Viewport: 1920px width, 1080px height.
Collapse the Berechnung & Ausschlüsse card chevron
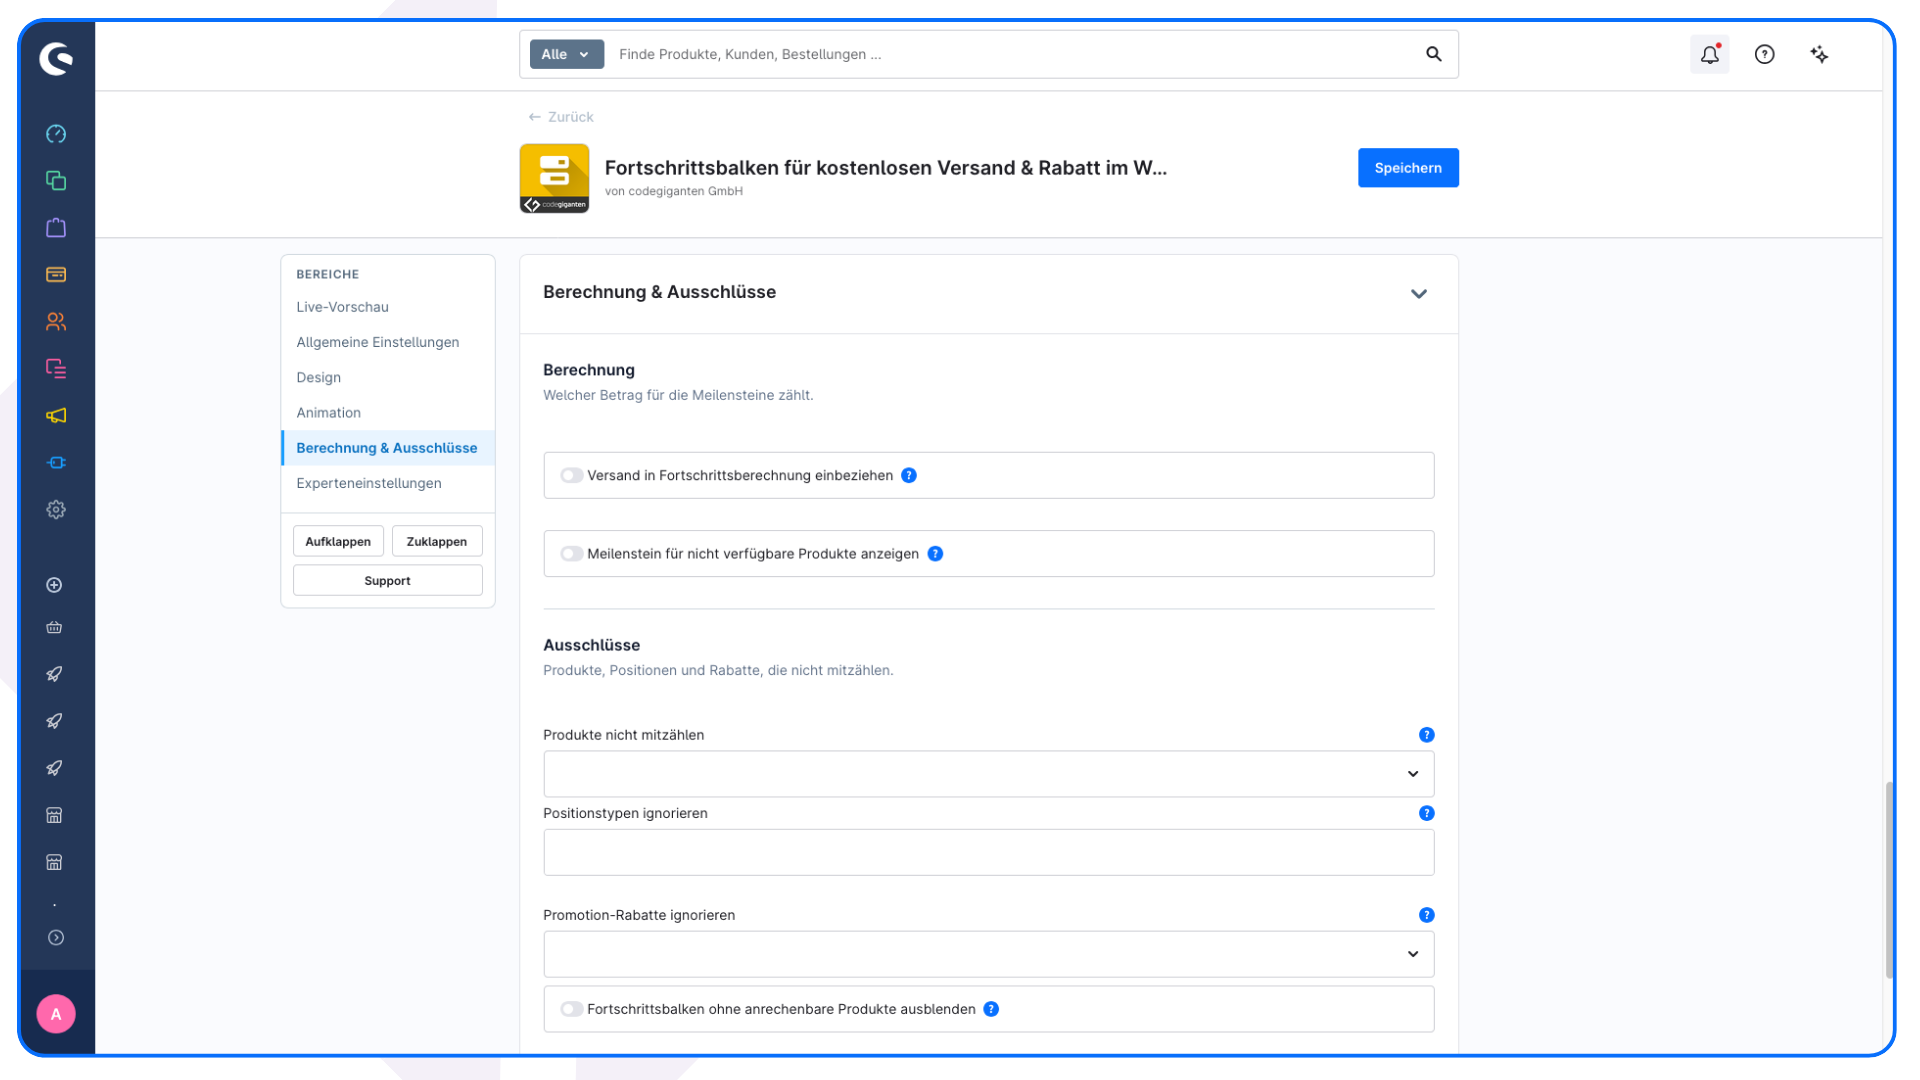coord(1419,294)
